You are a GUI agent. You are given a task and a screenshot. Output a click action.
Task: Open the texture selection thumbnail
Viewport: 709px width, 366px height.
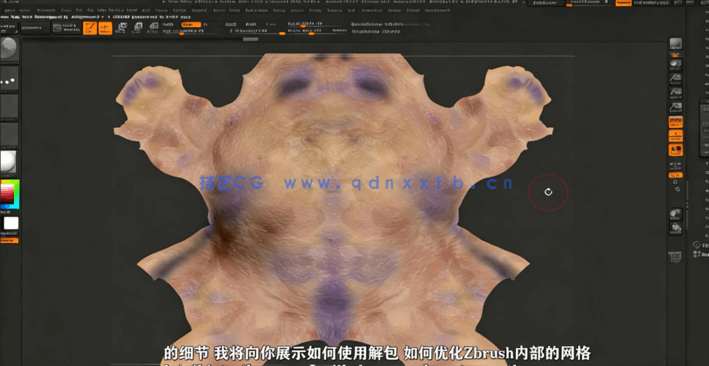click(x=9, y=134)
